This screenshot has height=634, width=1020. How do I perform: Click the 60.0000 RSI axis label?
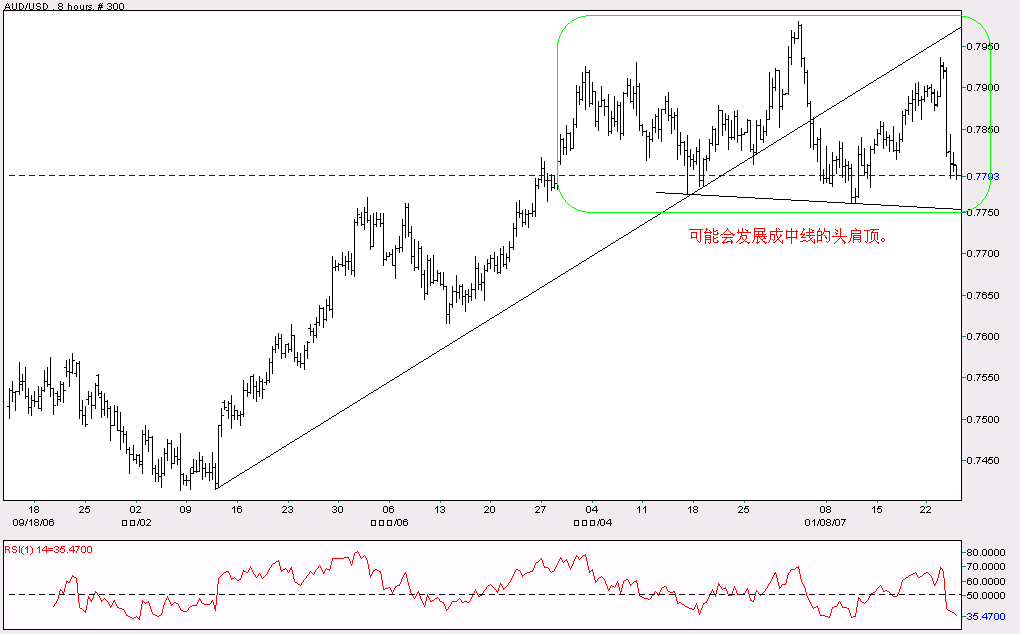click(985, 581)
